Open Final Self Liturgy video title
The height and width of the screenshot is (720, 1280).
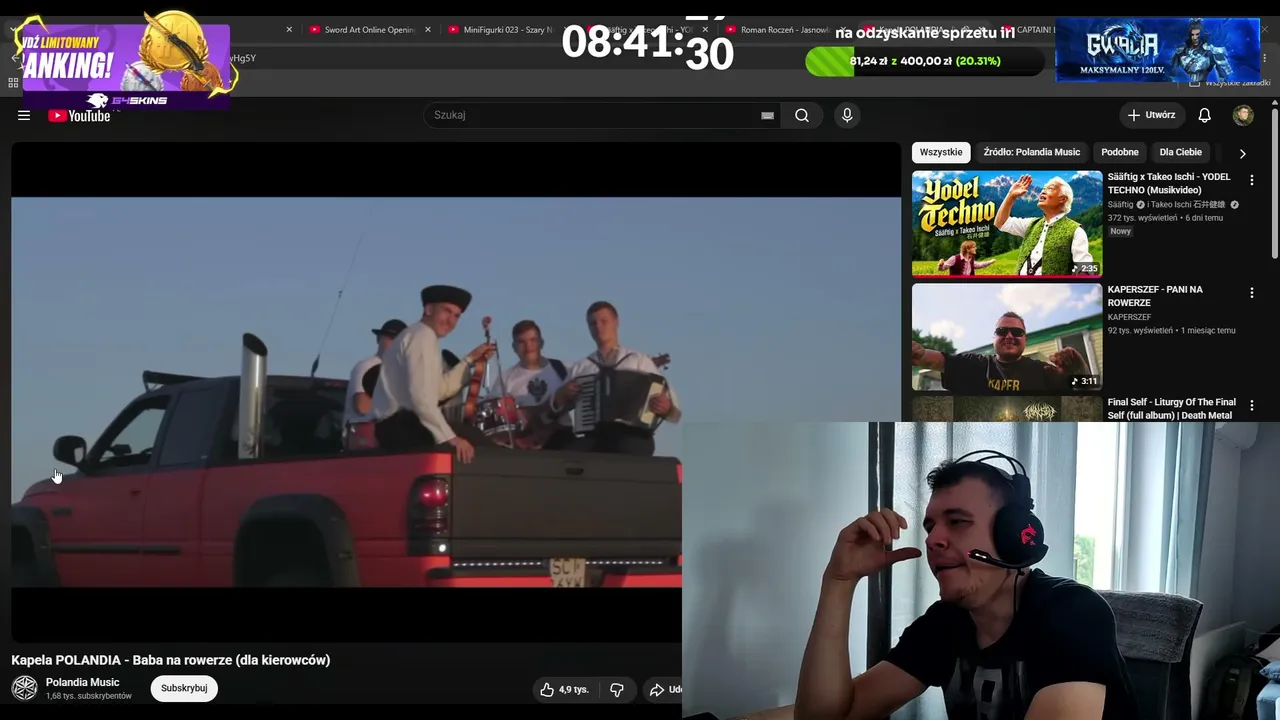click(1172, 408)
